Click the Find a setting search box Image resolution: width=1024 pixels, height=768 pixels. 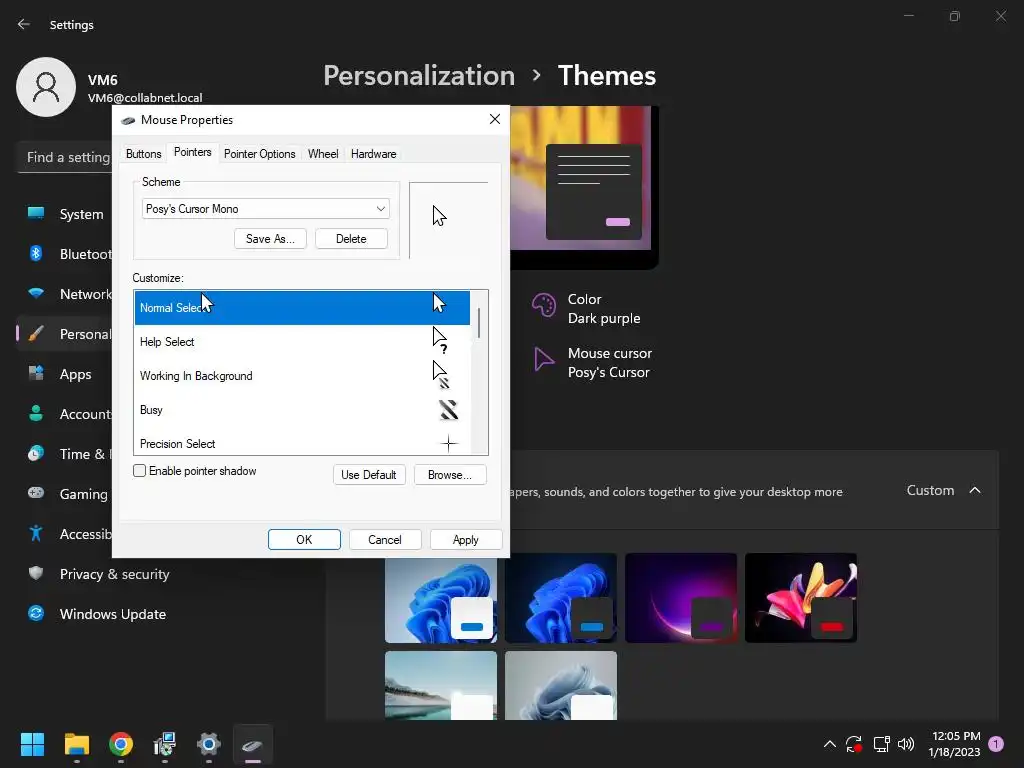coord(65,157)
